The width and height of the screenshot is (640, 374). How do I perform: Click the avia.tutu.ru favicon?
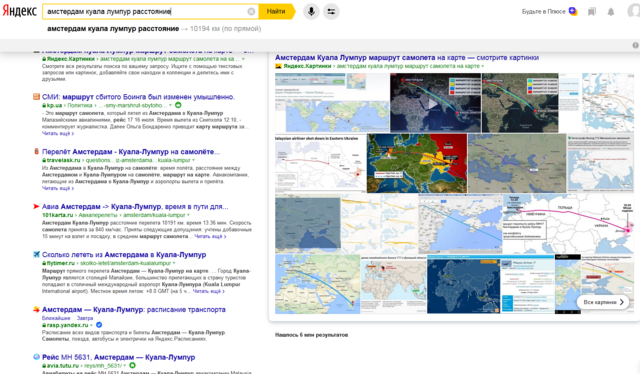[36, 357]
